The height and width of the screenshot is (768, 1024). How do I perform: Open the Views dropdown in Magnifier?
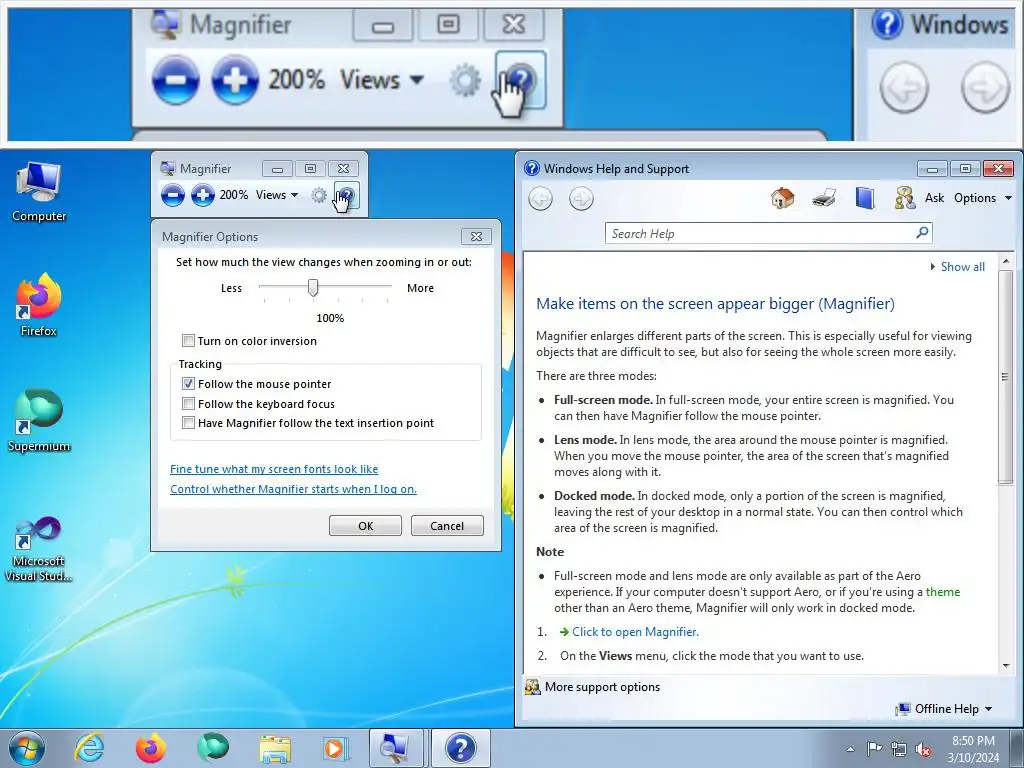point(277,195)
